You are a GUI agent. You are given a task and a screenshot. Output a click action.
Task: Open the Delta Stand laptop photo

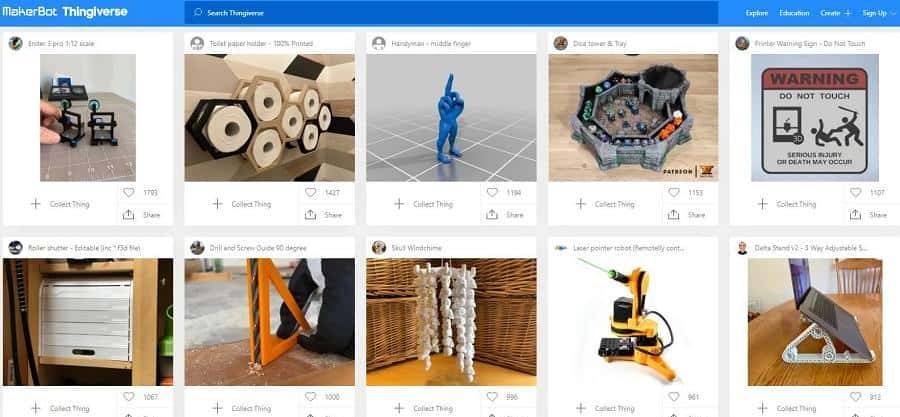[x=814, y=322]
